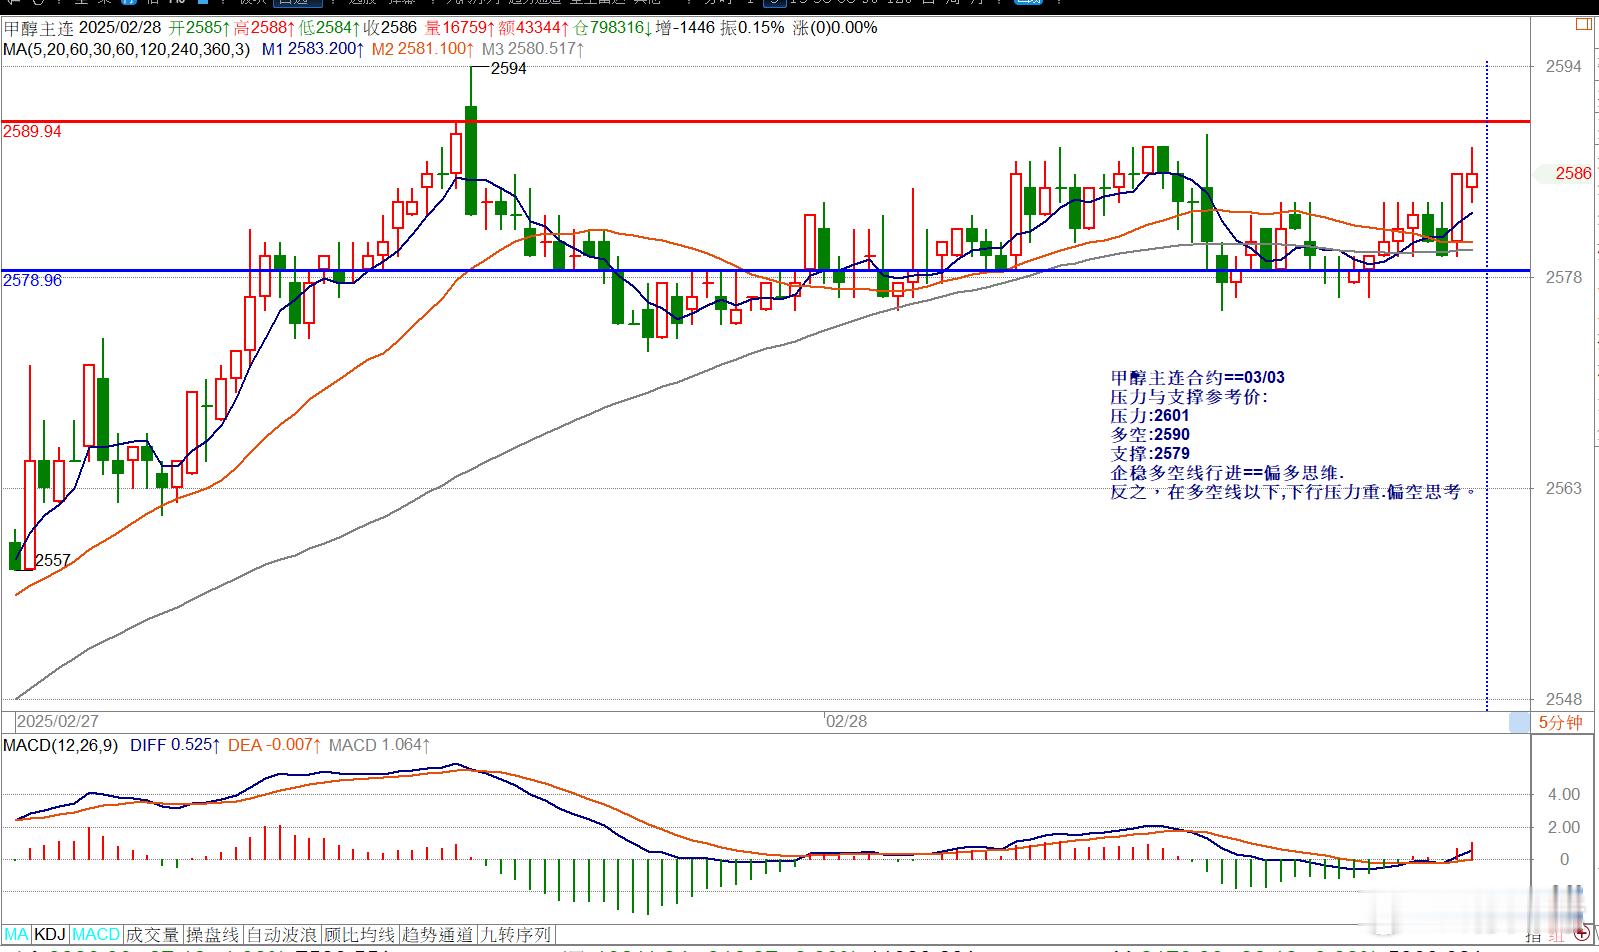Select the MACD indicator tab
This screenshot has width=1599, height=952.
(x=96, y=935)
